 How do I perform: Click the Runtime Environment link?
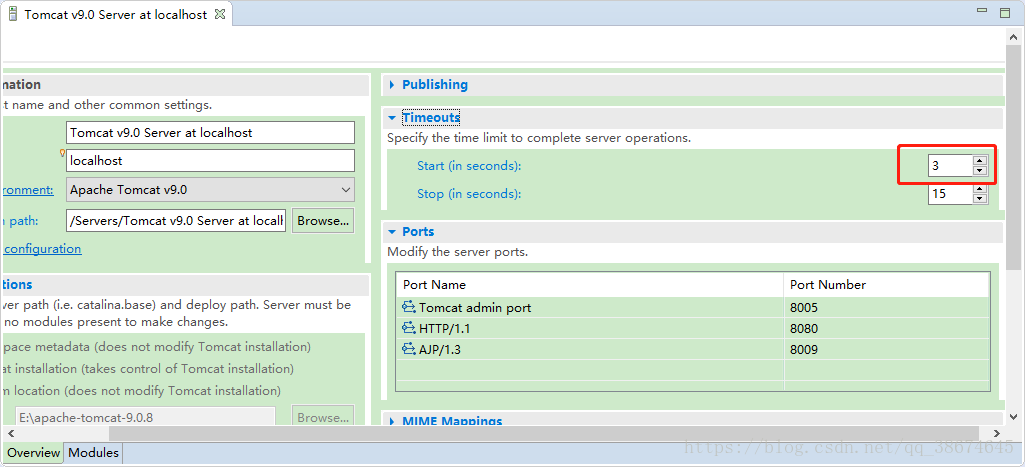[x=26, y=190]
